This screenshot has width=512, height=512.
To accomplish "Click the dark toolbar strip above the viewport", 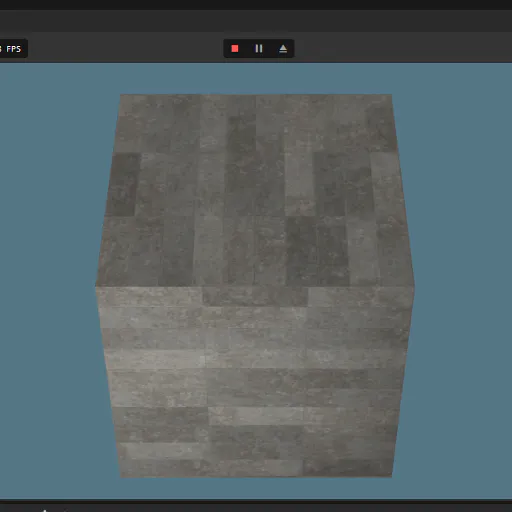I will (x=400, y=48).
